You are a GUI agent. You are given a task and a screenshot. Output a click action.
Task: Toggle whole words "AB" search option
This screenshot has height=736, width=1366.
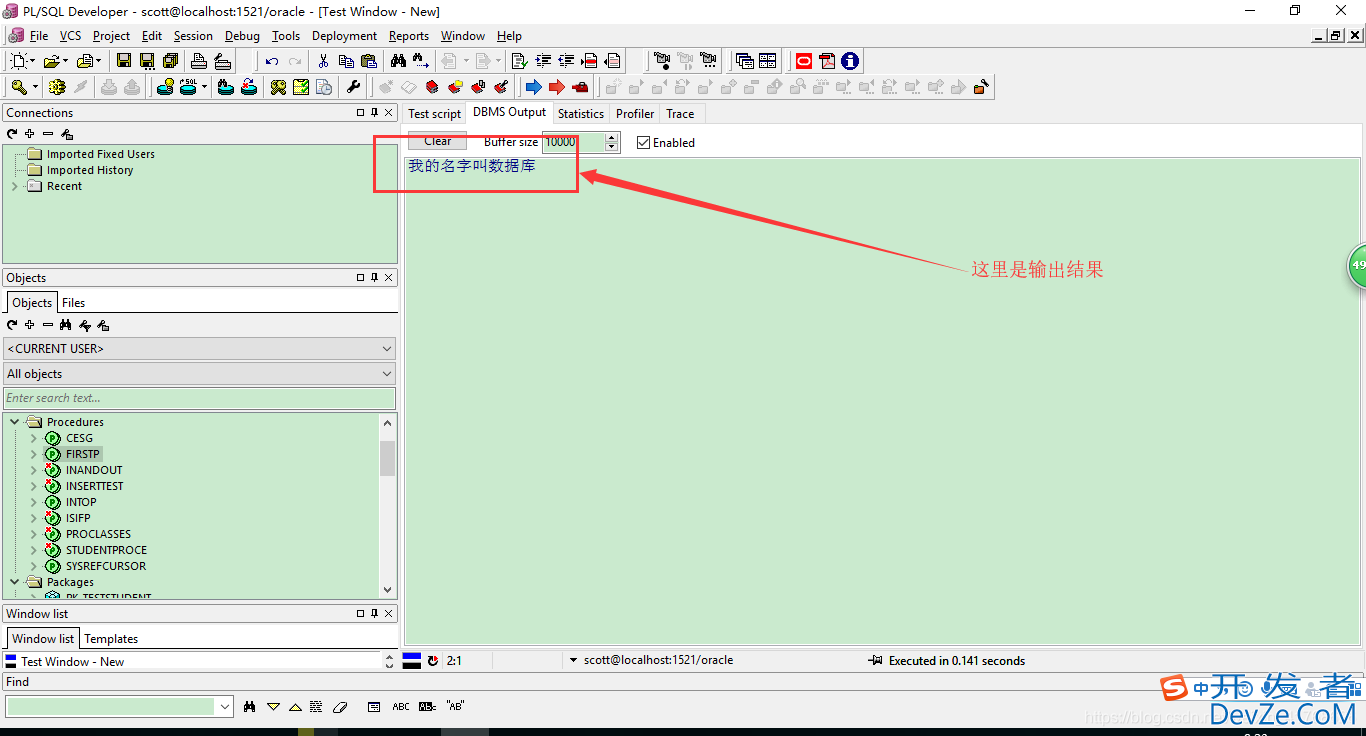(x=455, y=707)
